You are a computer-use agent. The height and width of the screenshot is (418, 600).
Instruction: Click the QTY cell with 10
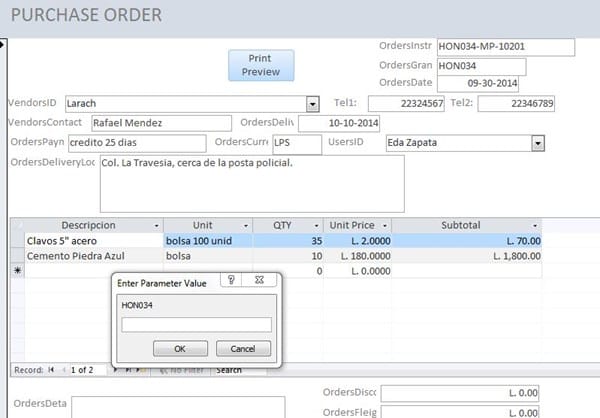(288, 256)
